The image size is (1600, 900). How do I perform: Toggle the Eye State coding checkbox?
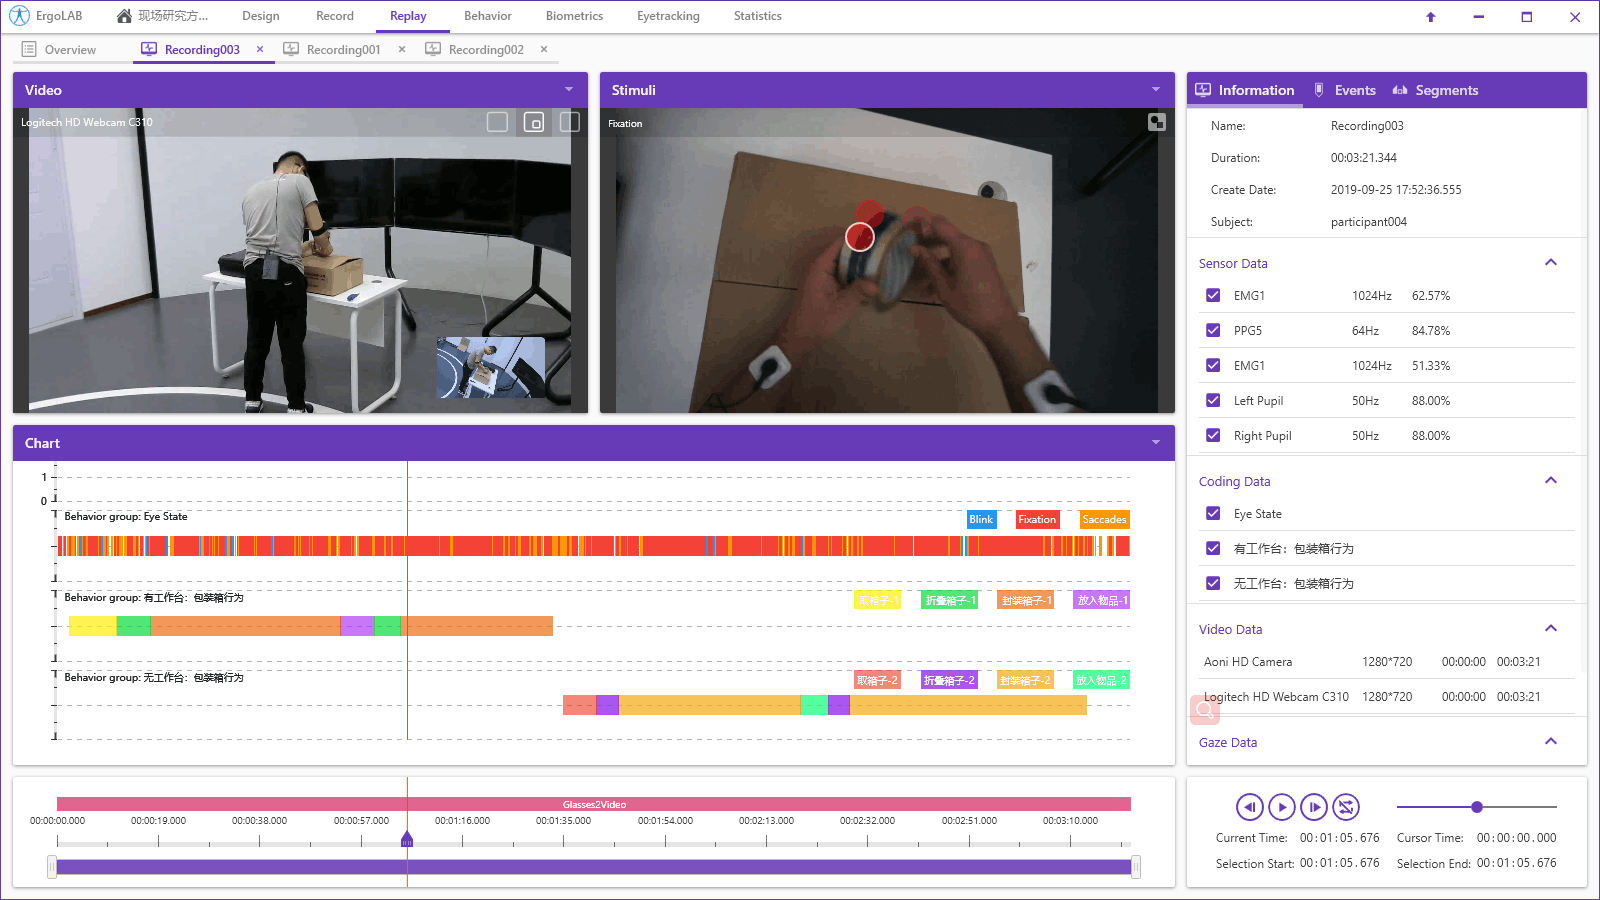tap(1213, 513)
